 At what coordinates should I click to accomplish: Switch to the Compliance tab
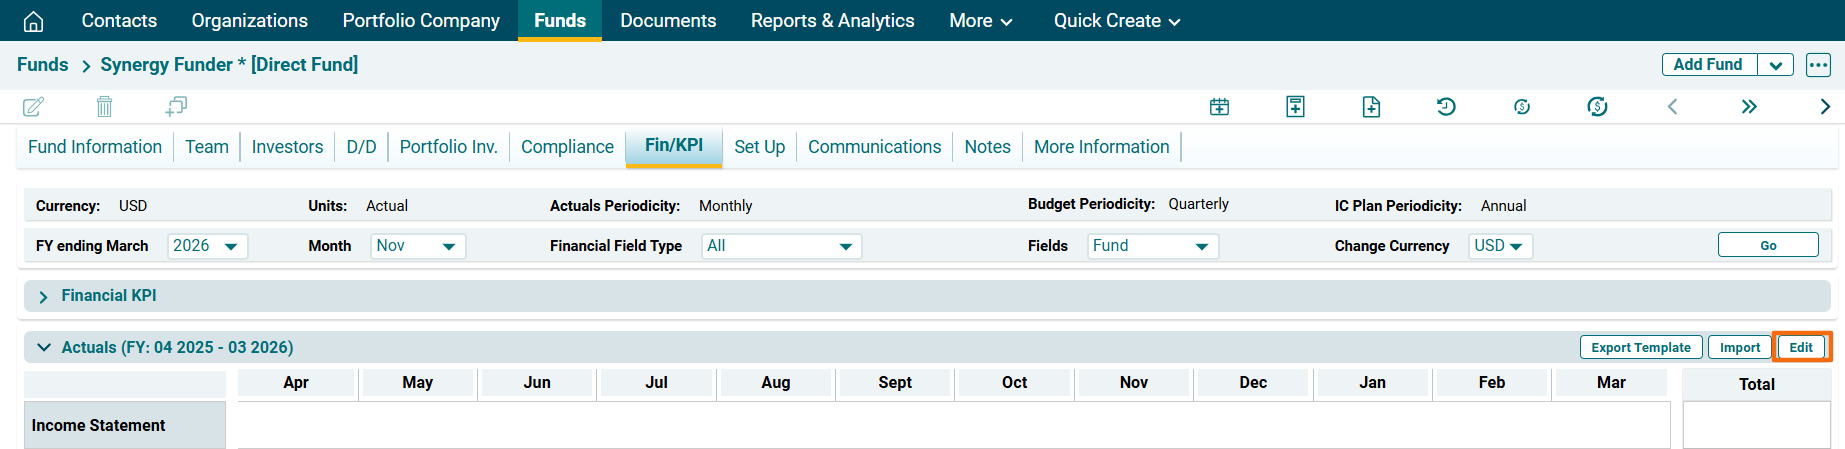[x=567, y=147]
